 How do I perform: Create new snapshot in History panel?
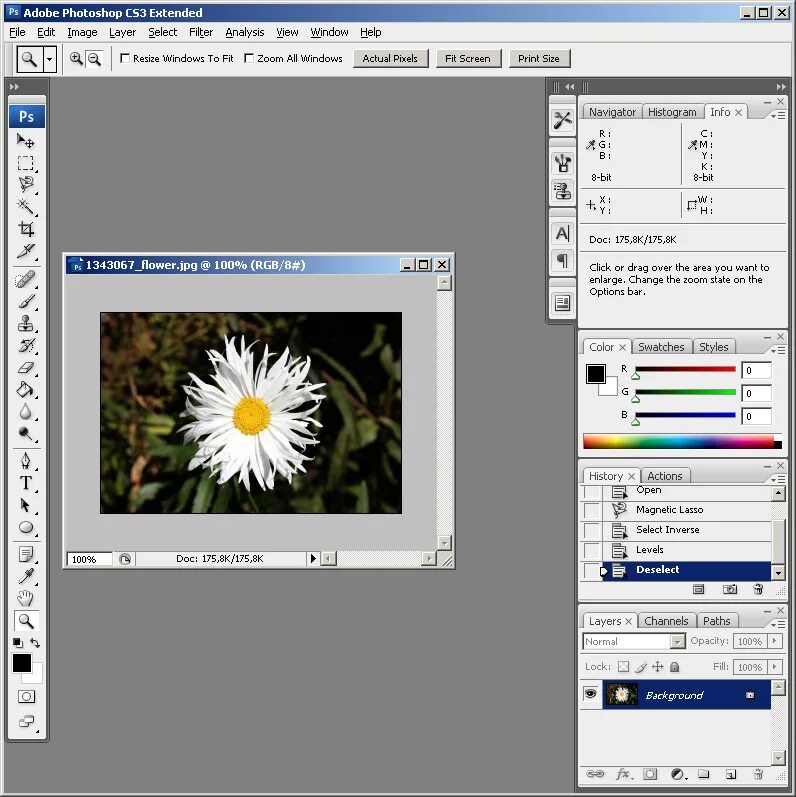tap(730, 589)
